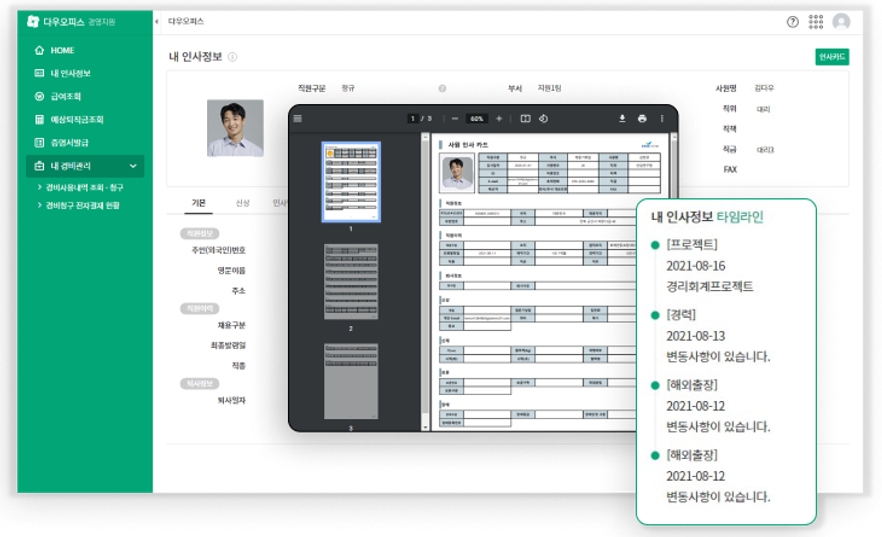Click the [프로젝트] timeline entry
Screen dimensions: 882x537
coord(692,245)
